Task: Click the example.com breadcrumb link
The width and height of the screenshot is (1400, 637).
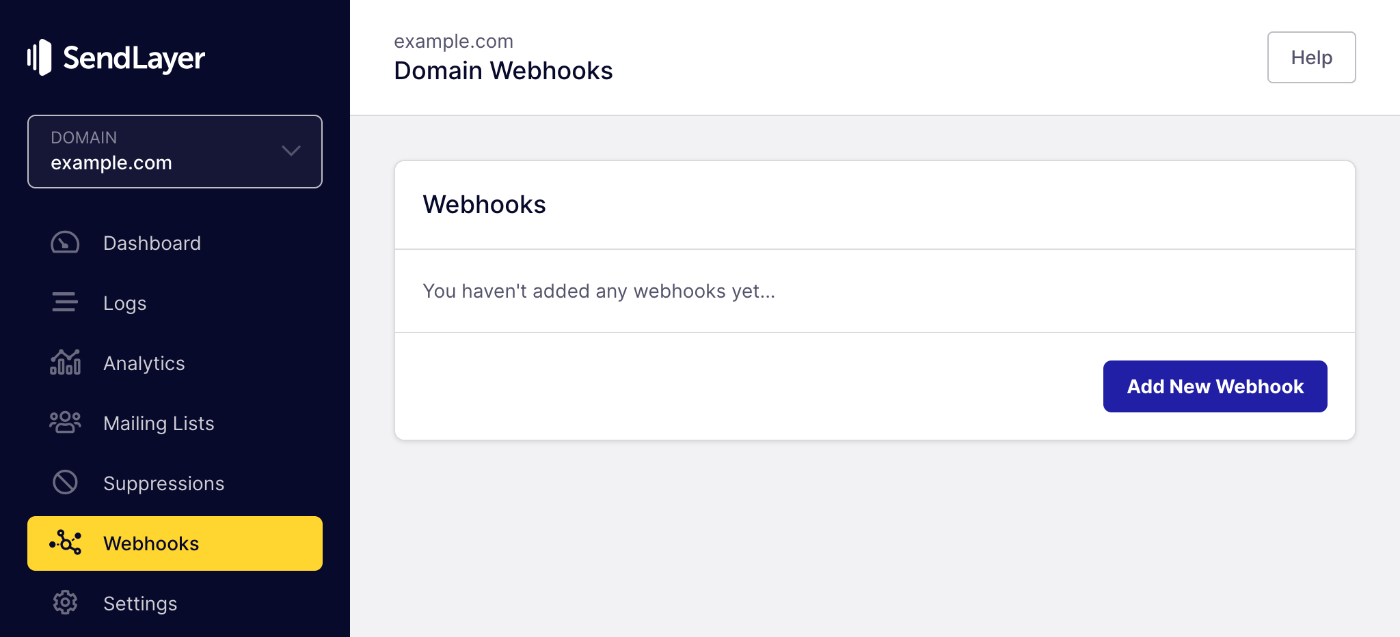Action: click(x=453, y=41)
